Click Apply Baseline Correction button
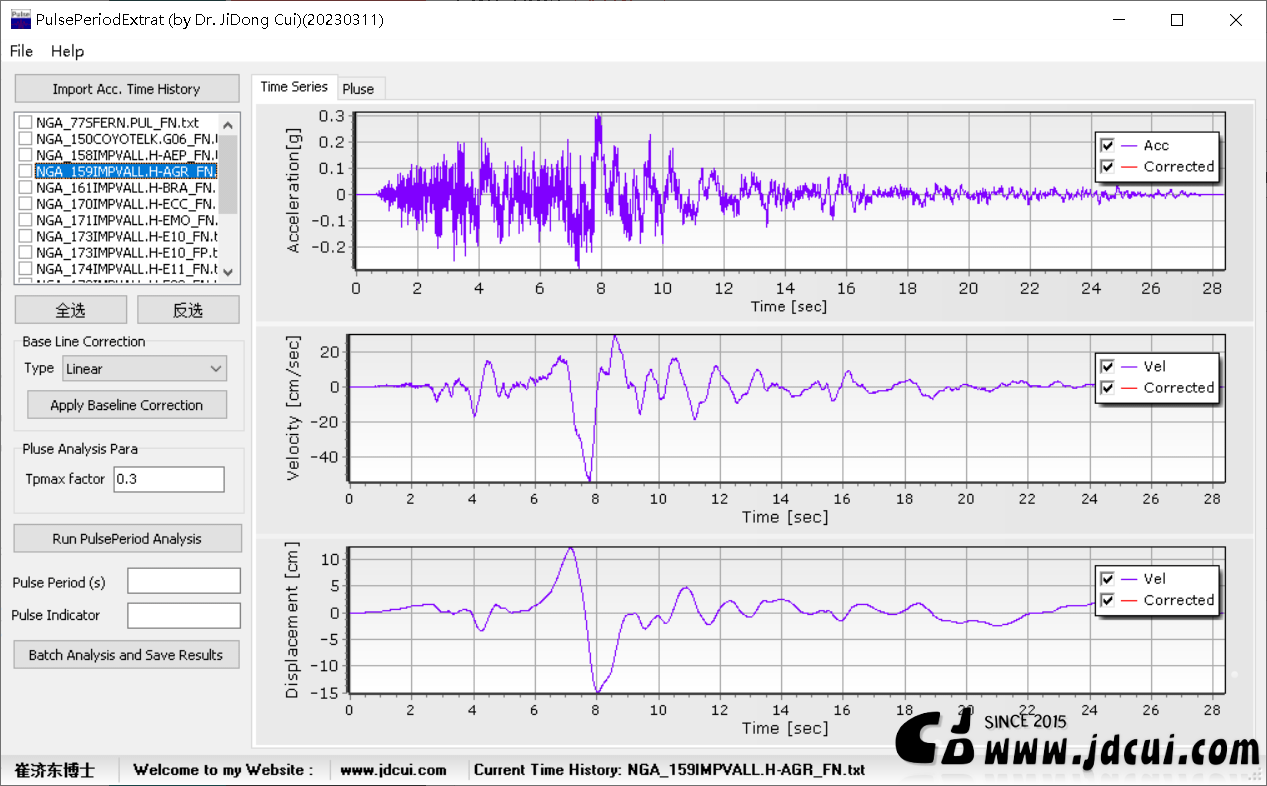 pos(127,405)
